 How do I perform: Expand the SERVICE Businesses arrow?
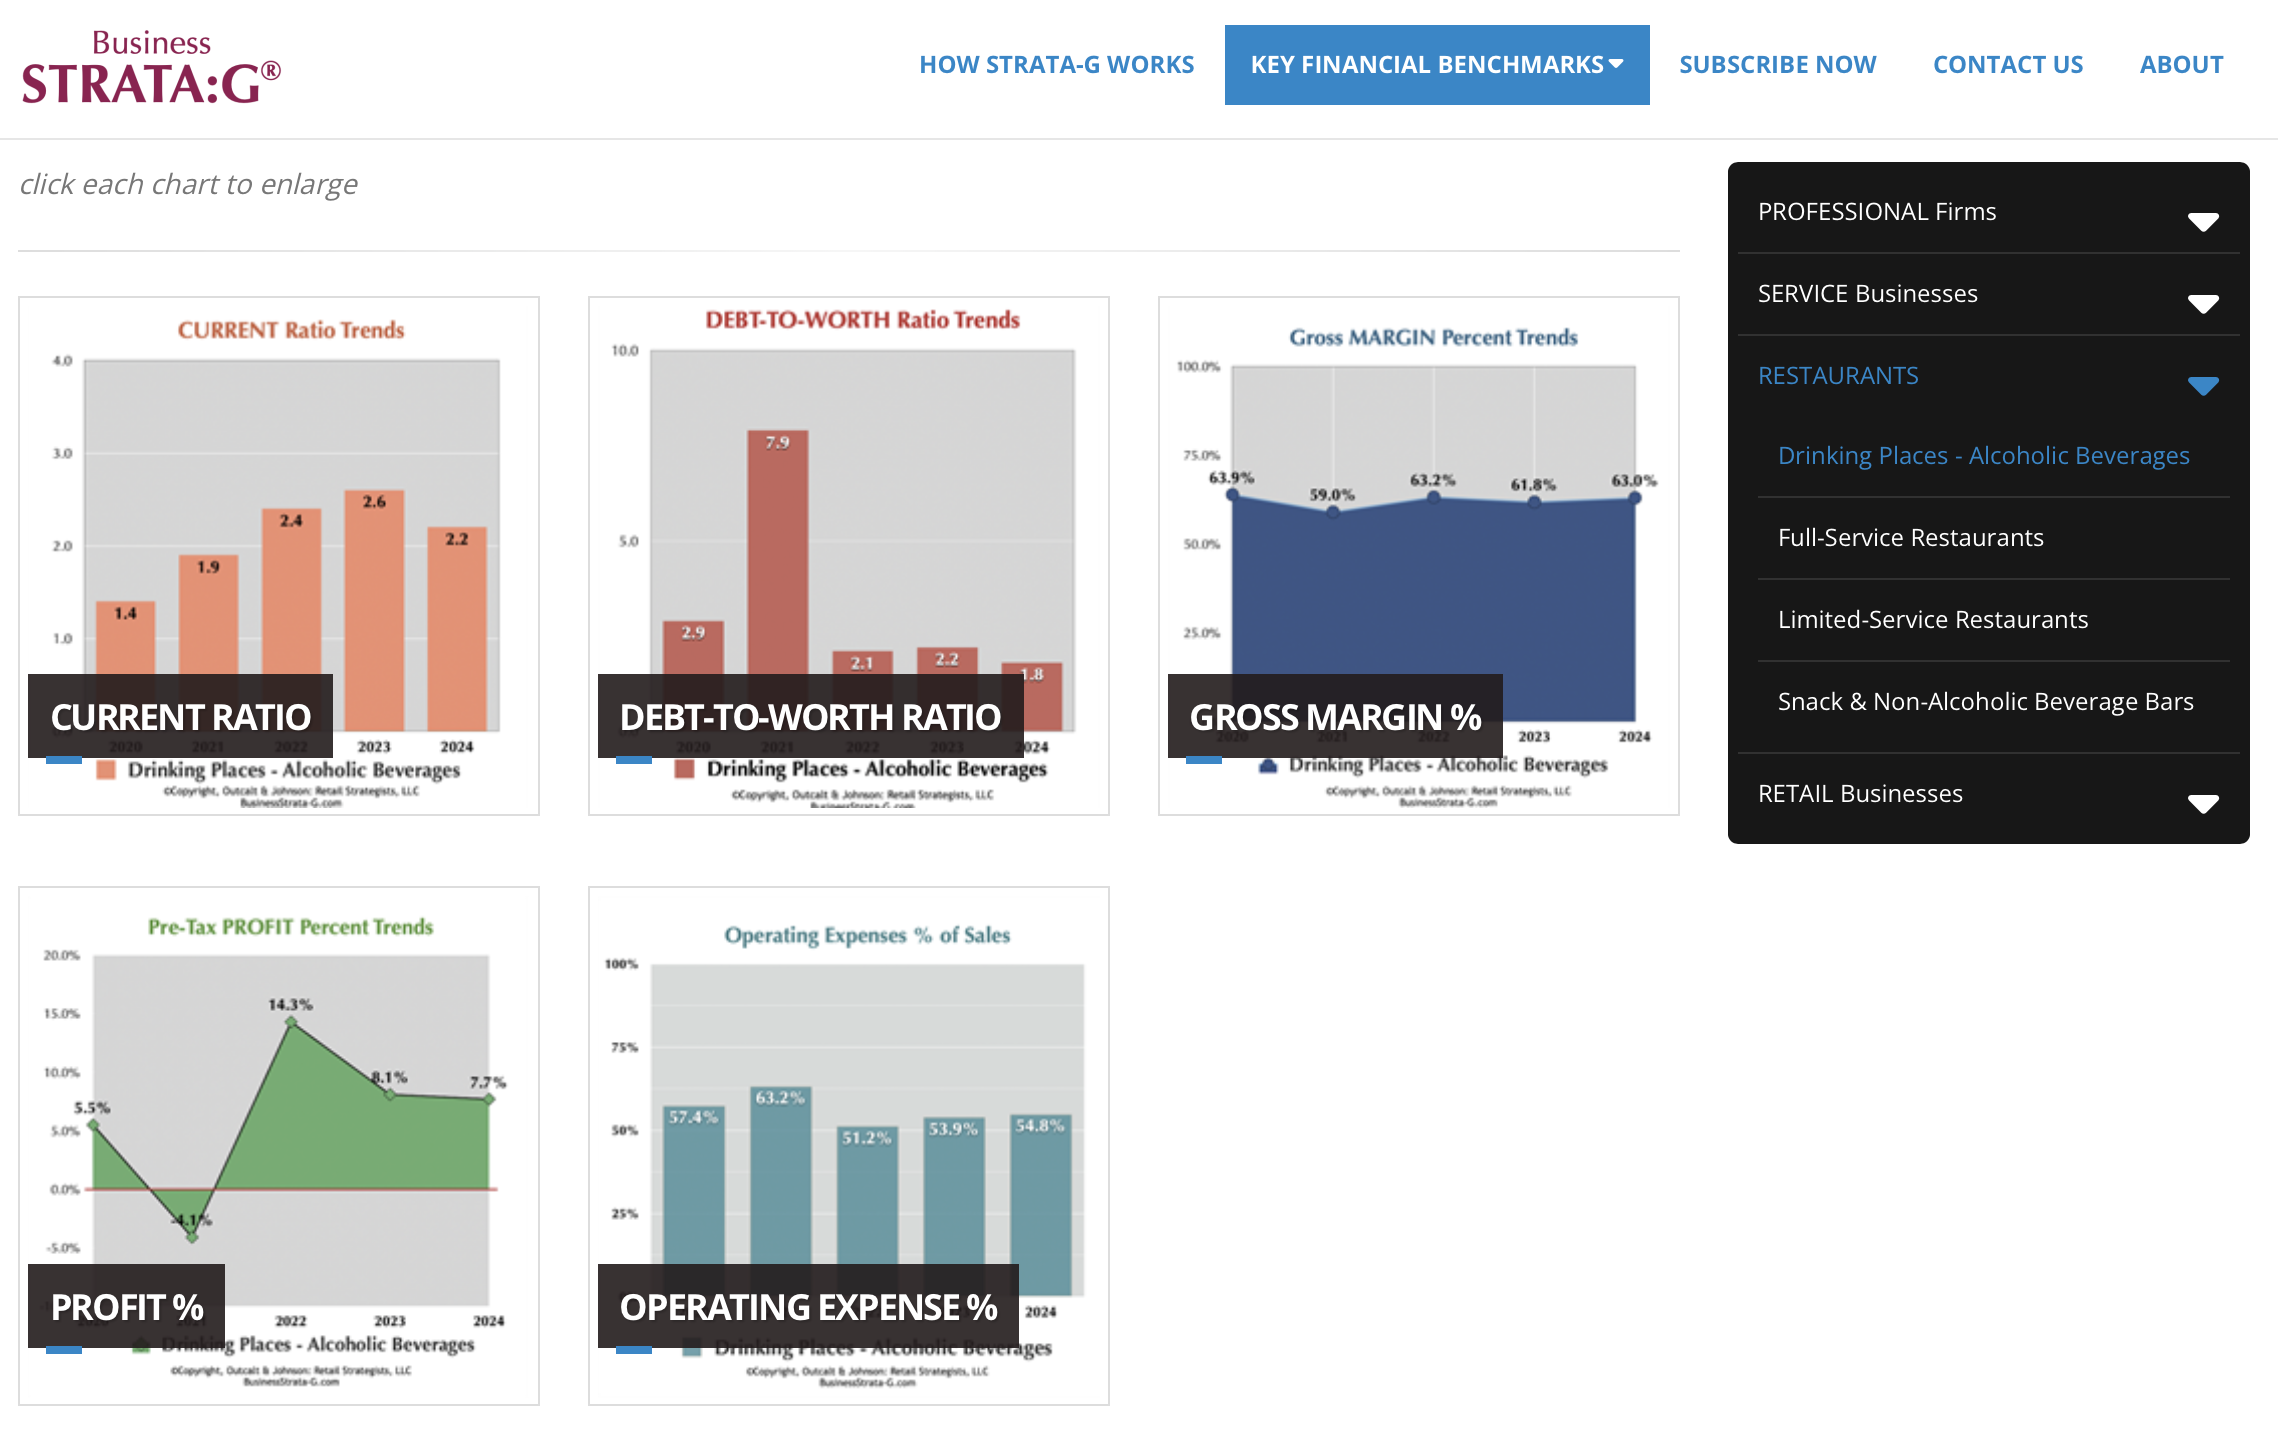tap(2203, 303)
